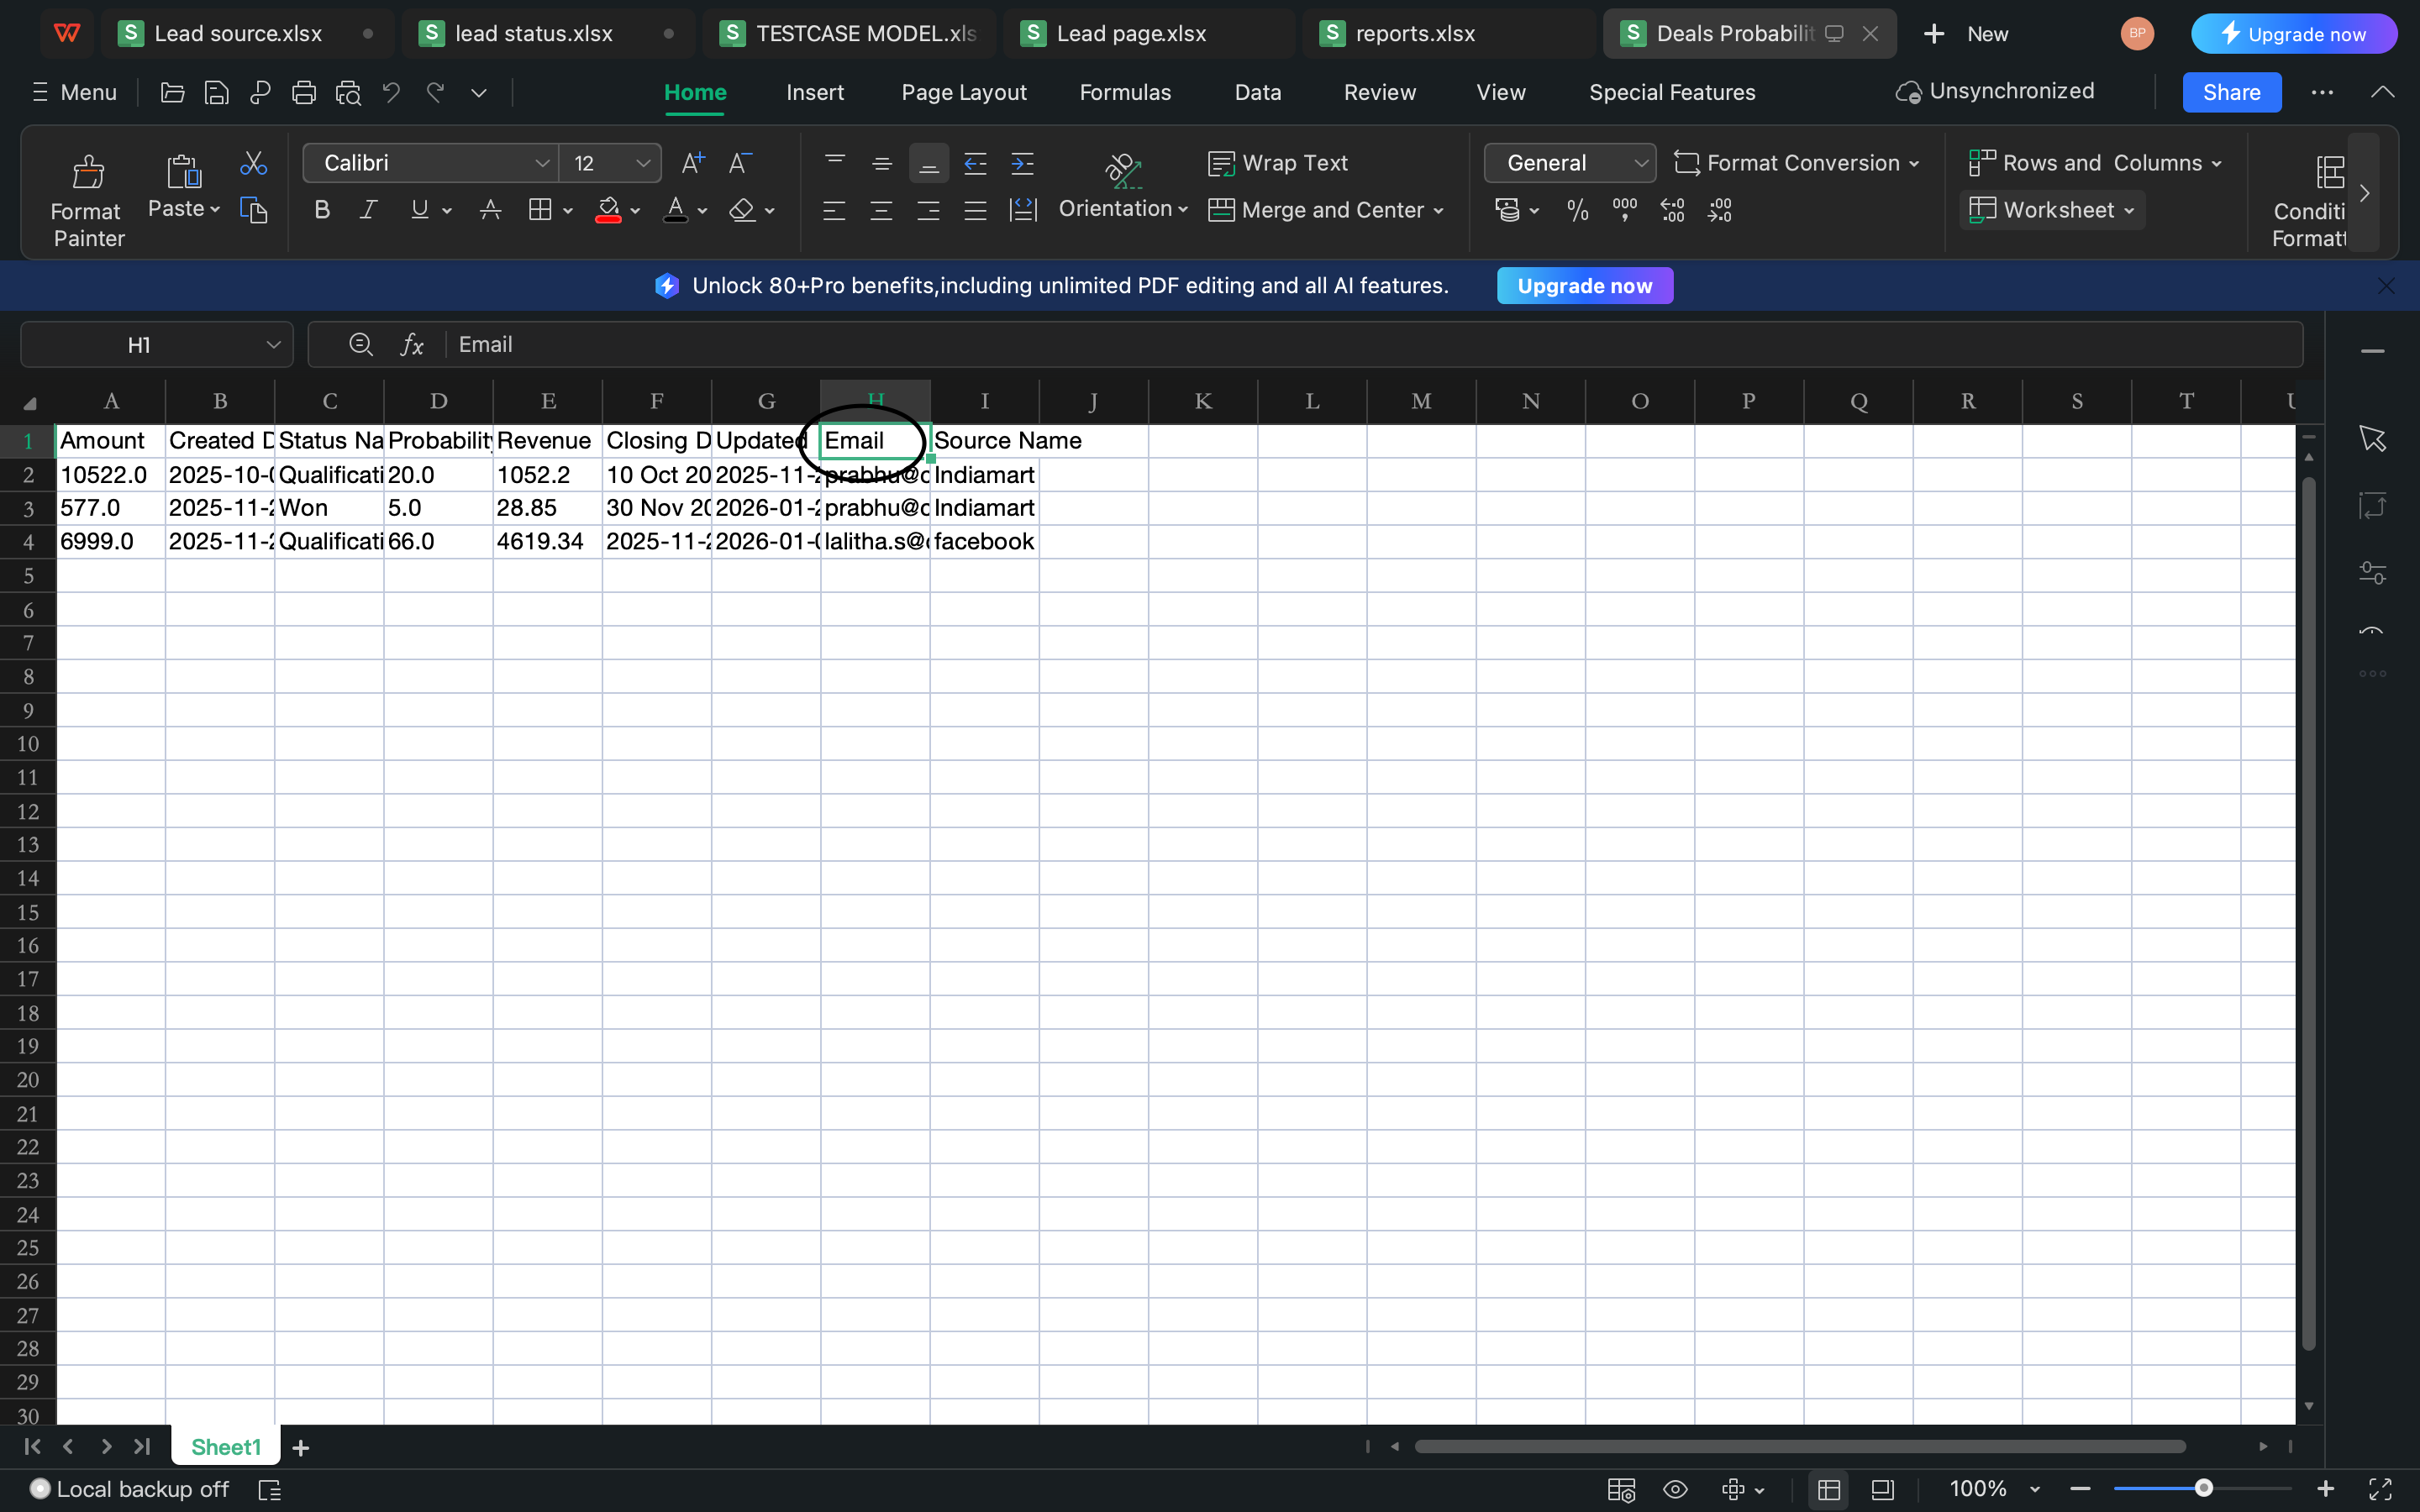
Task: Open the Name Box cell reference dropdown
Action: coord(273,345)
